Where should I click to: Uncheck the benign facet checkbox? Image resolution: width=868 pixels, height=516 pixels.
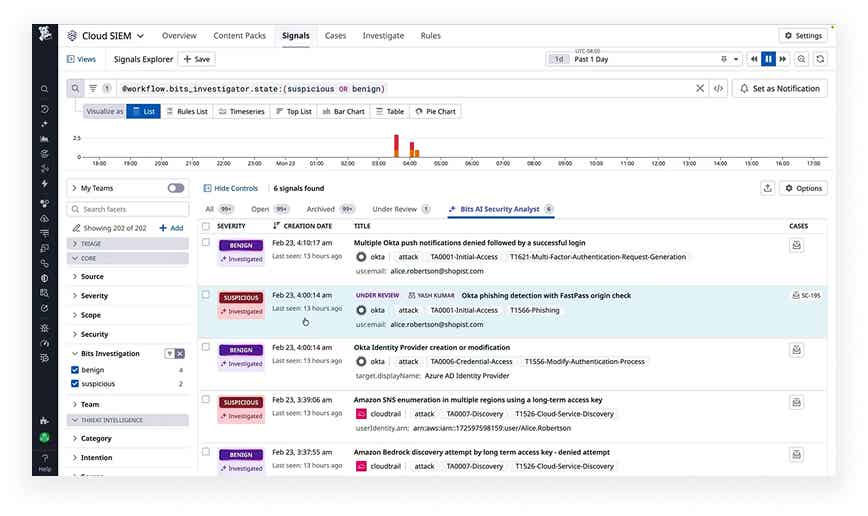75,369
